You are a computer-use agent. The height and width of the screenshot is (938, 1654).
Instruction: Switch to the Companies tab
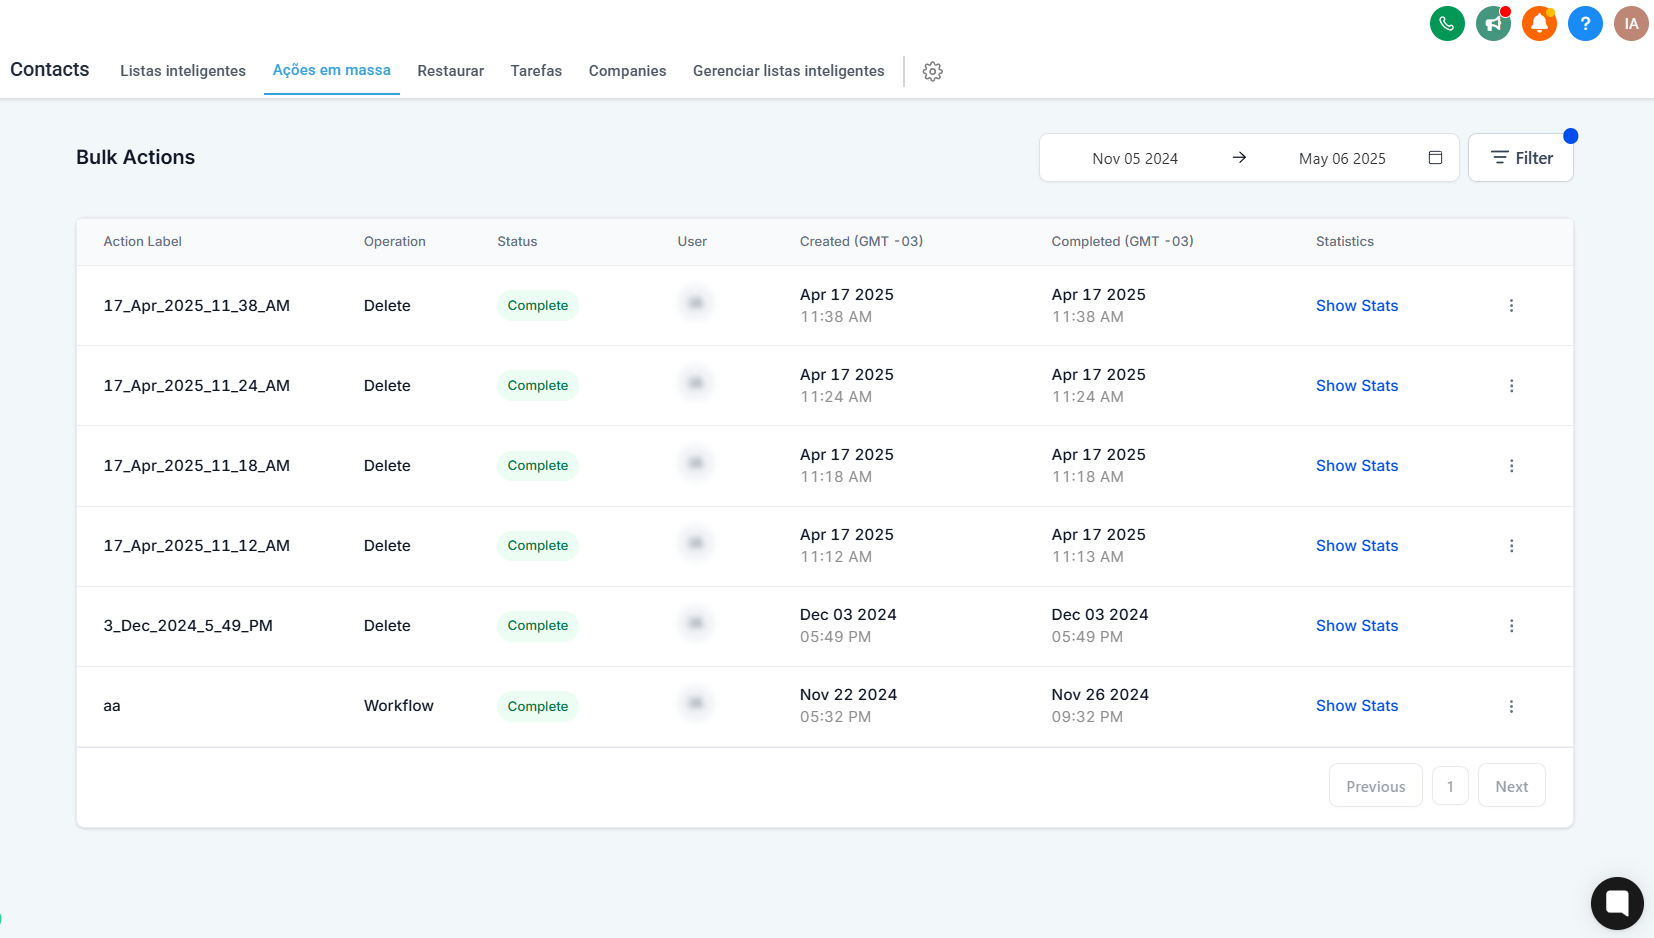click(x=627, y=71)
